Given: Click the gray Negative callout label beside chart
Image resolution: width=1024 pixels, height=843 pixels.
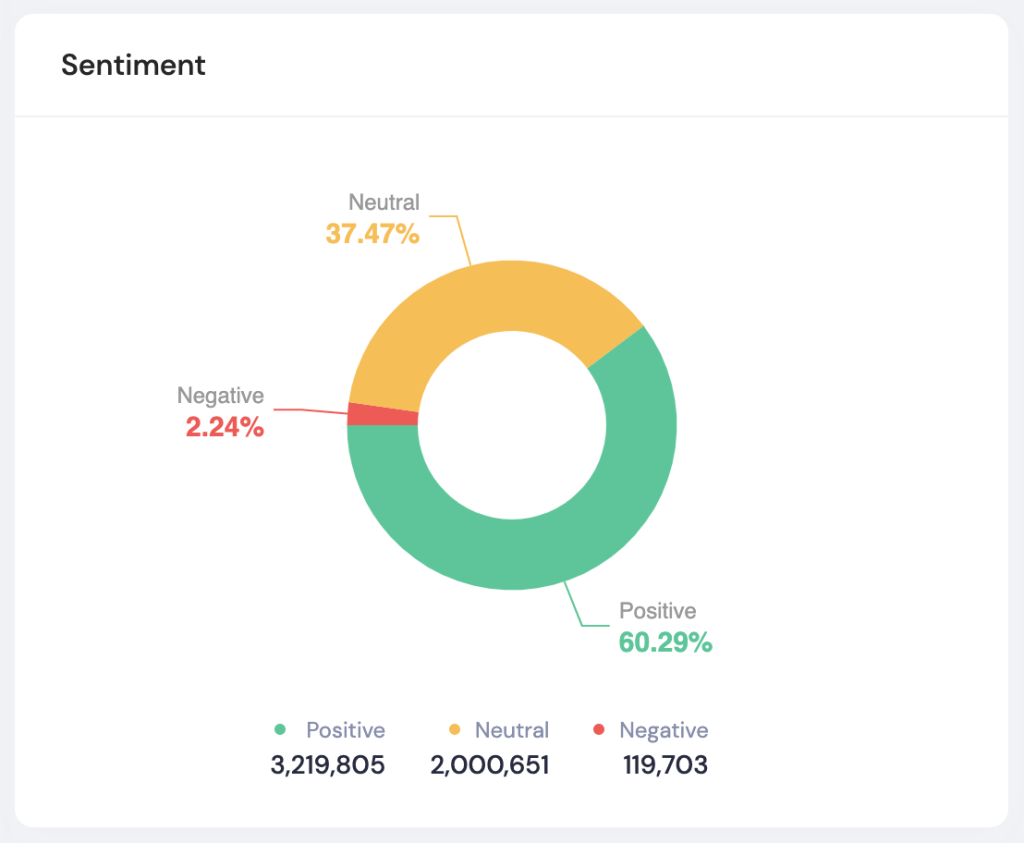Looking at the screenshot, I should pos(220,396).
